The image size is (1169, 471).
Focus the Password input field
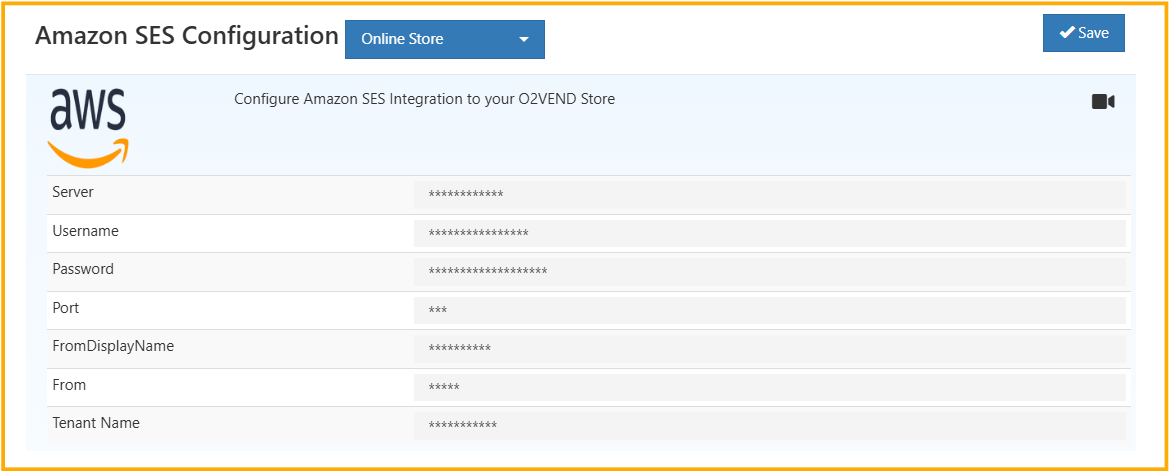[x=769, y=272]
